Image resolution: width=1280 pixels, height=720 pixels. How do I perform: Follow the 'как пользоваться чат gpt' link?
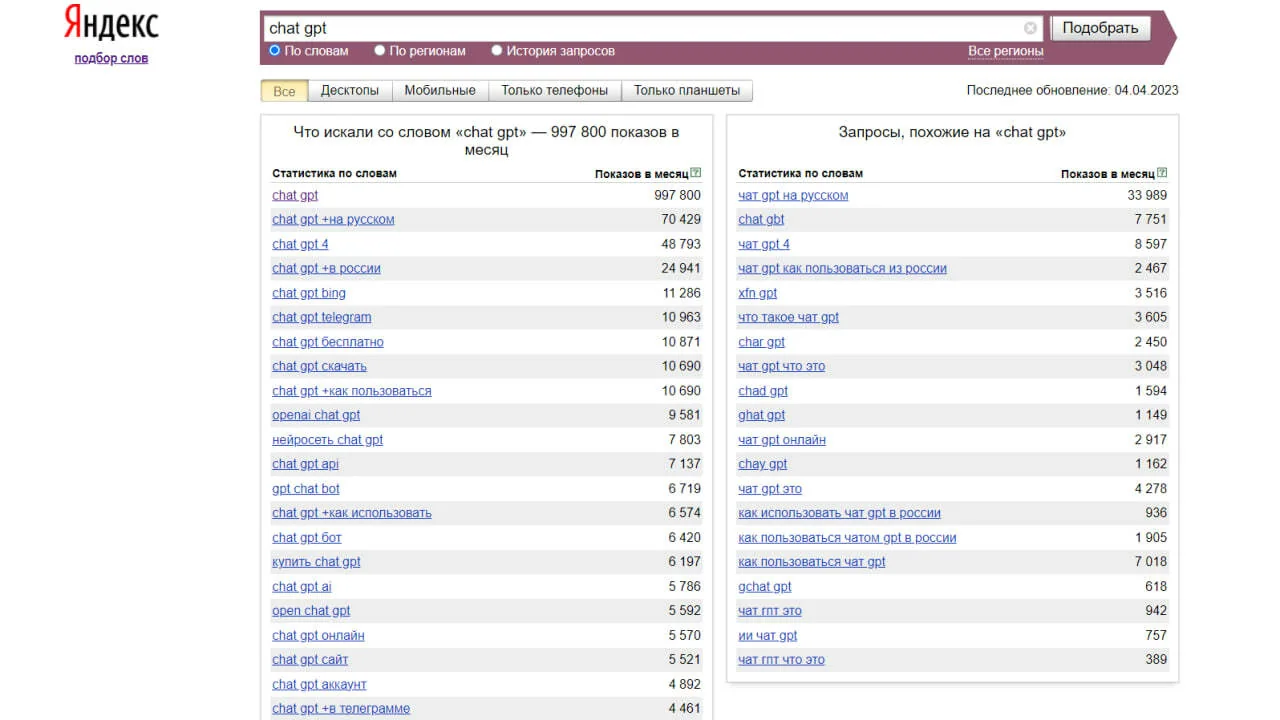click(812, 562)
